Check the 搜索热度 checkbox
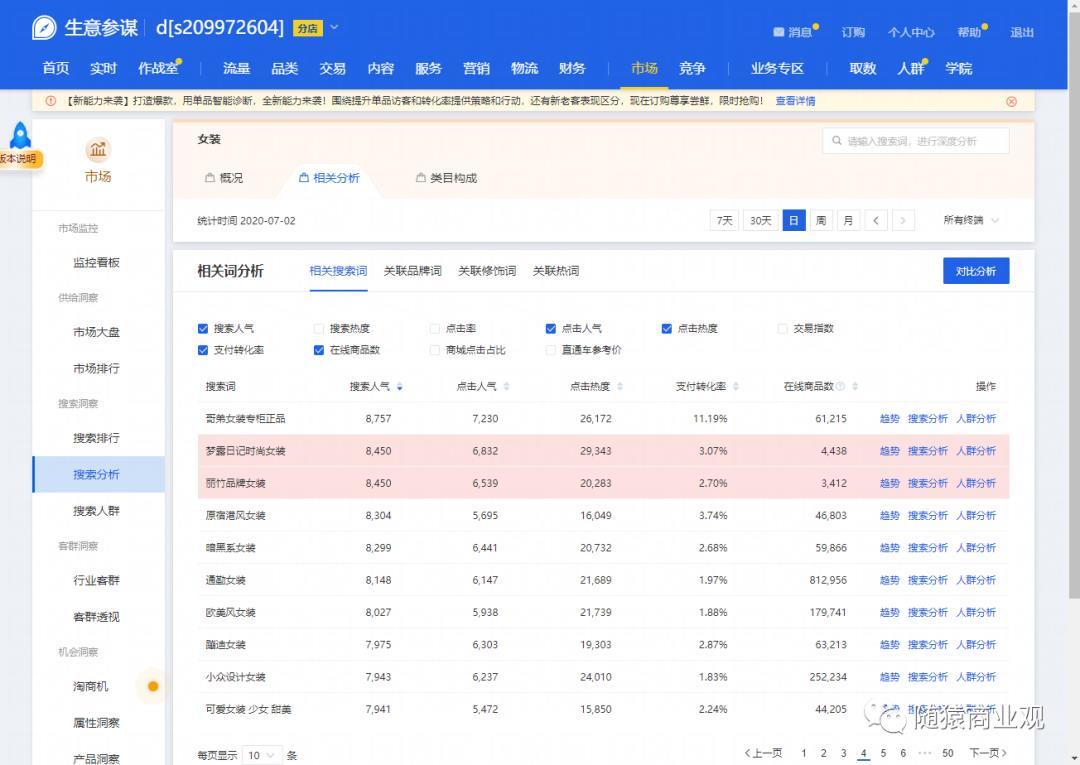Screen dimensions: 1080x765 [318, 328]
